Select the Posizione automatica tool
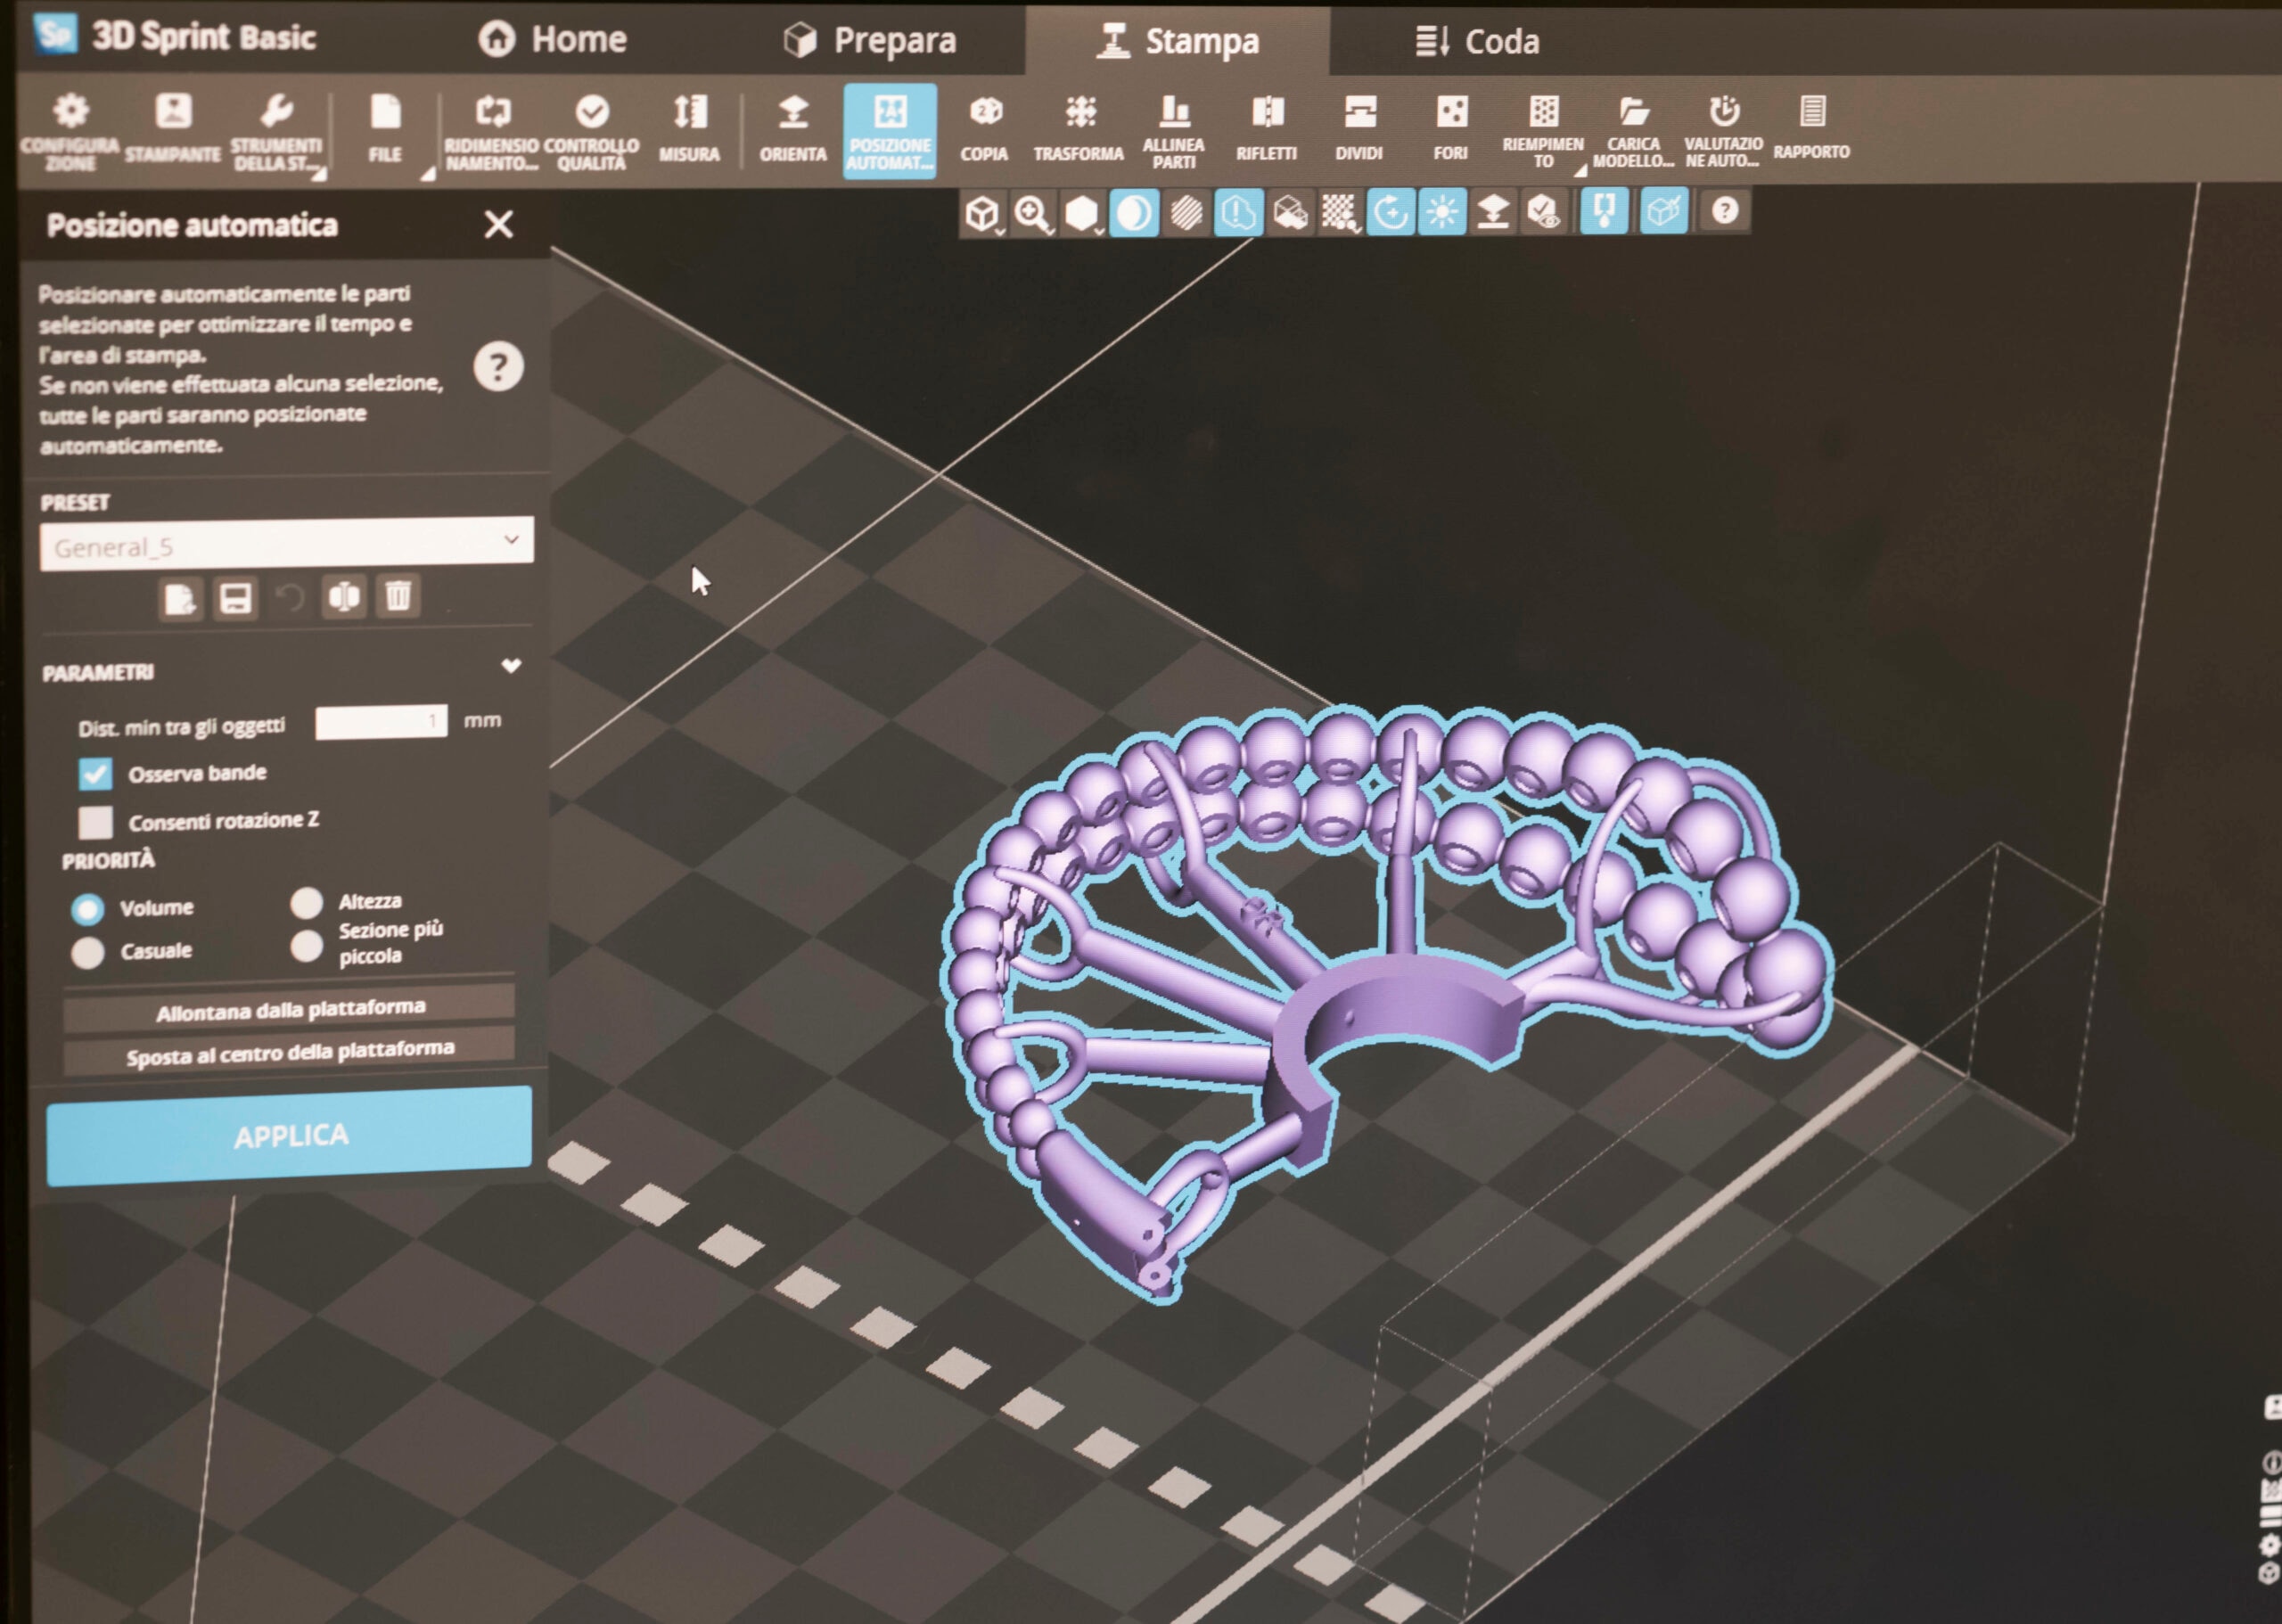The height and width of the screenshot is (1624, 2282). coord(890,131)
